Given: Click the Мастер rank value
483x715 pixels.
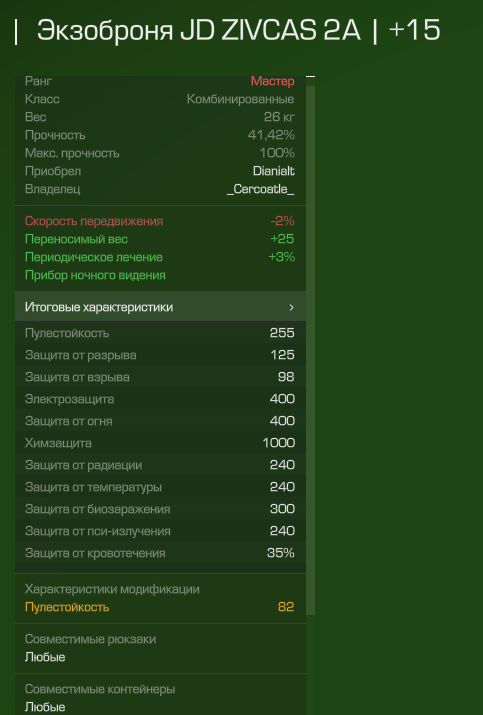Looking at the screenshot, I should (x=273, y=81).
